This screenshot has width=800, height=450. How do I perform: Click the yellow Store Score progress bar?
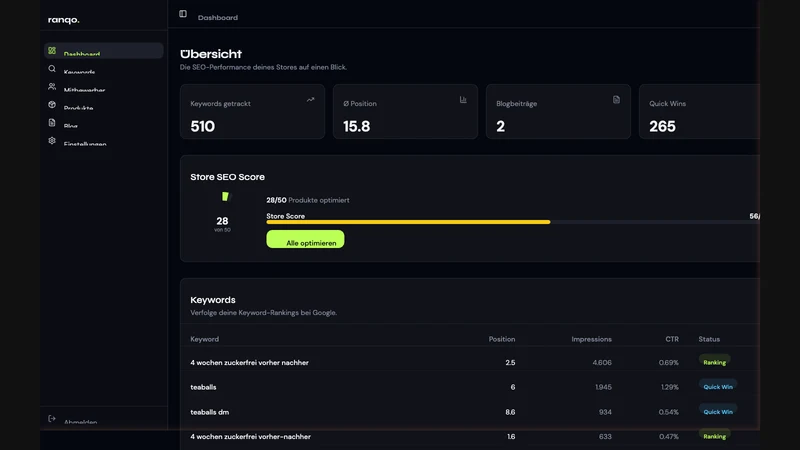(x=408, y=222)
